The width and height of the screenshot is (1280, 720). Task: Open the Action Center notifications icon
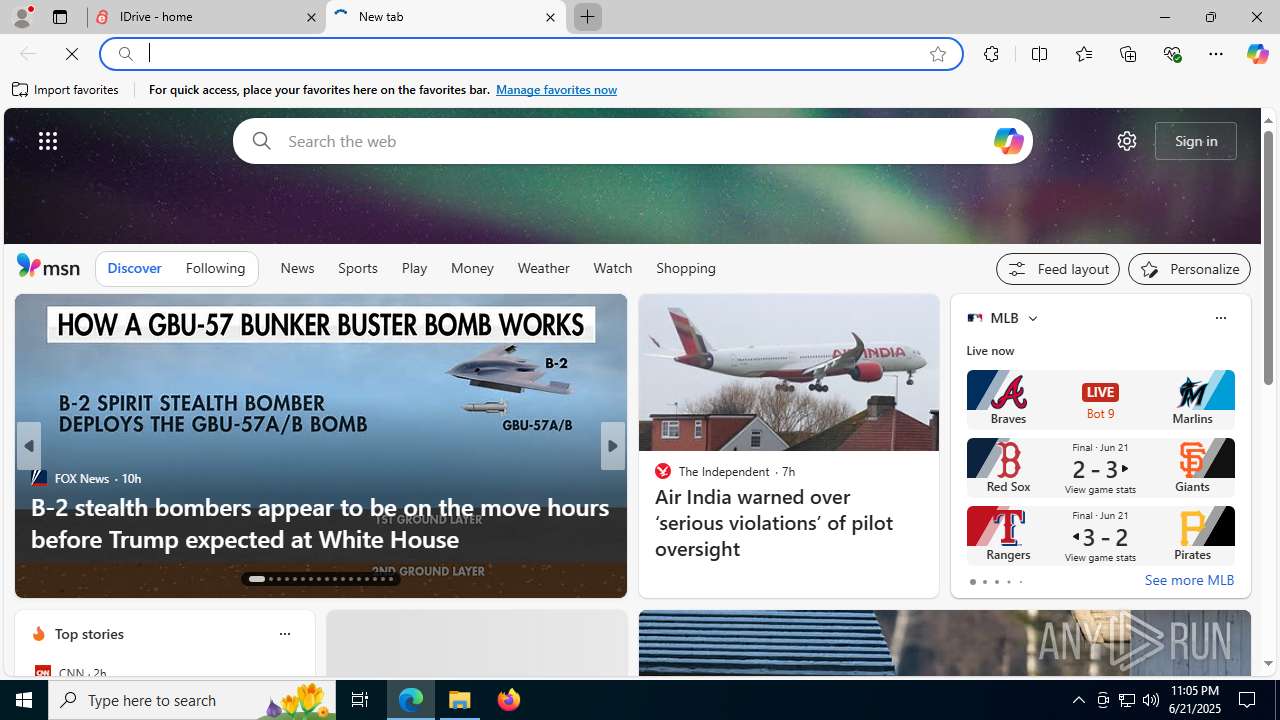(x=1248, y=700)
